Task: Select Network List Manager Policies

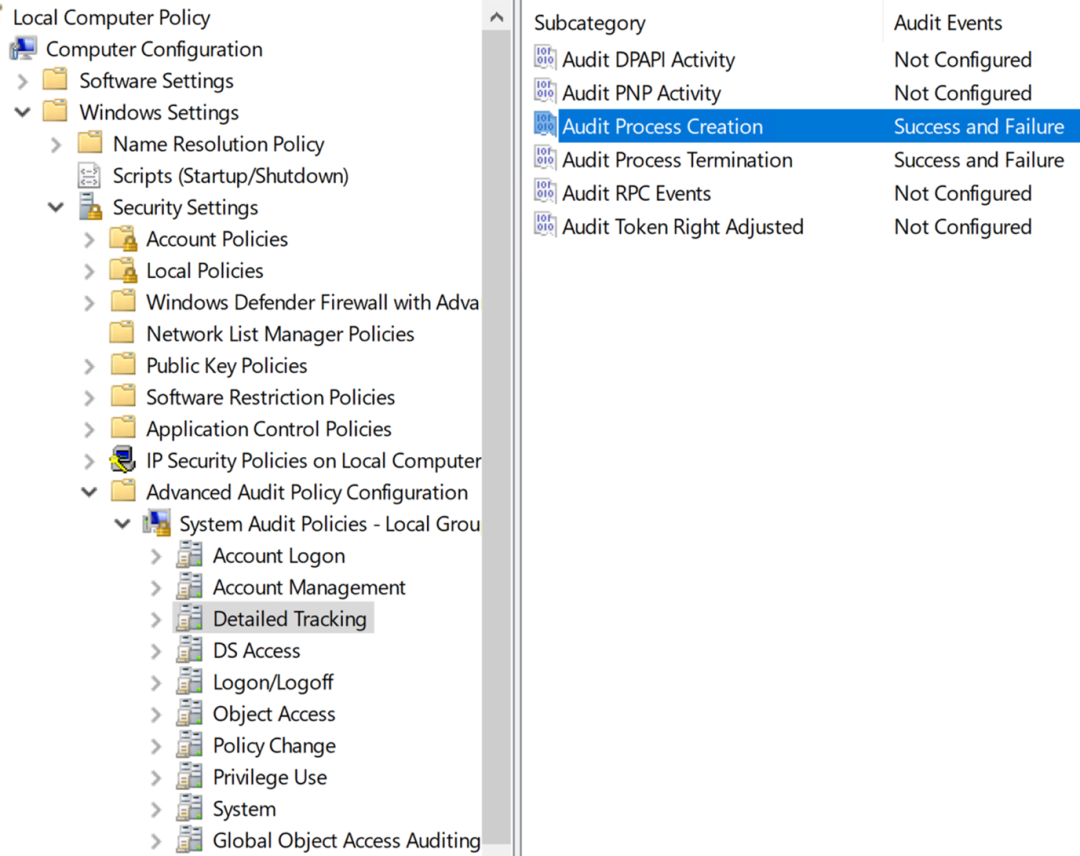Action: pos(280,334)
